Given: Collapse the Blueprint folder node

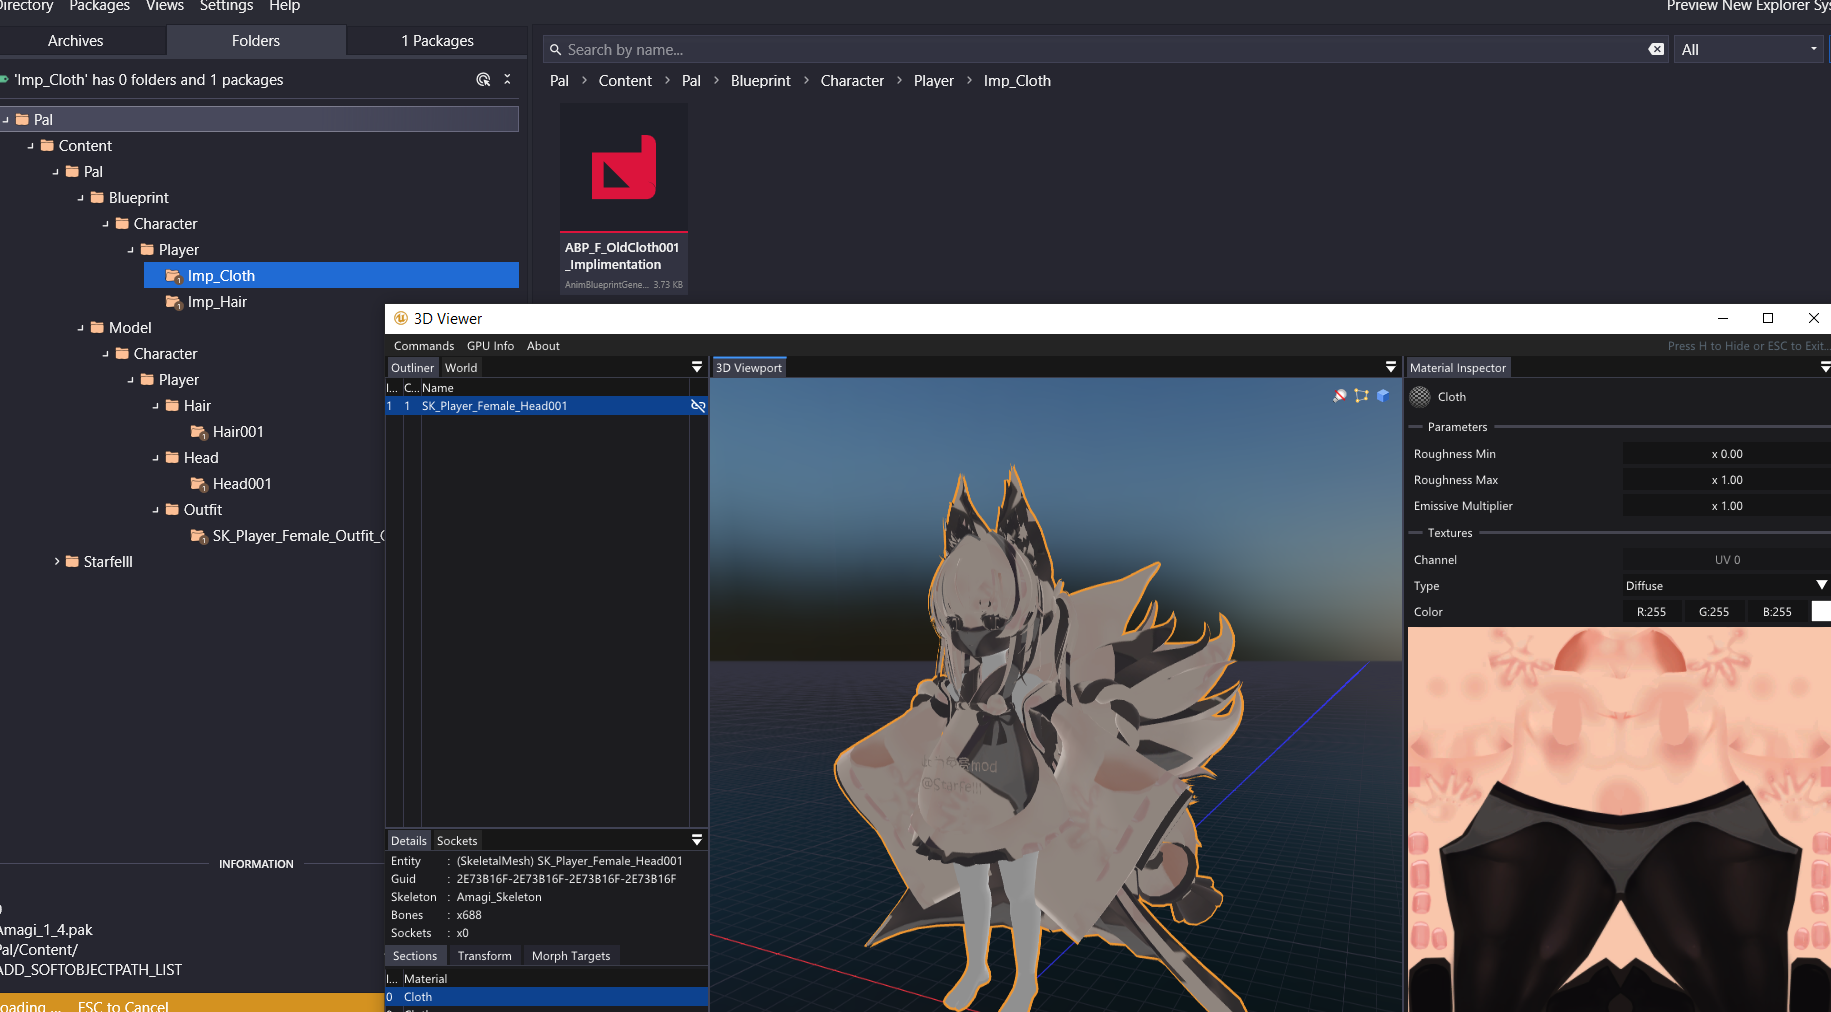Looking at the screenshot, I should pyautogui.click(x=81, y=198).
